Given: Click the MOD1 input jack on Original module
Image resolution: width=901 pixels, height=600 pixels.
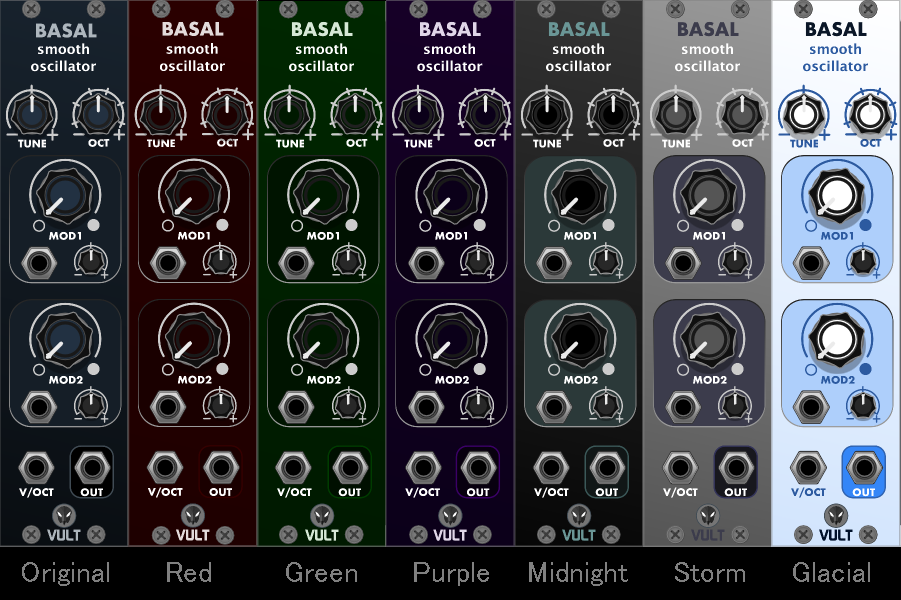Looking at the screenshot, I should pyautogui.click(x=39, y=263).
